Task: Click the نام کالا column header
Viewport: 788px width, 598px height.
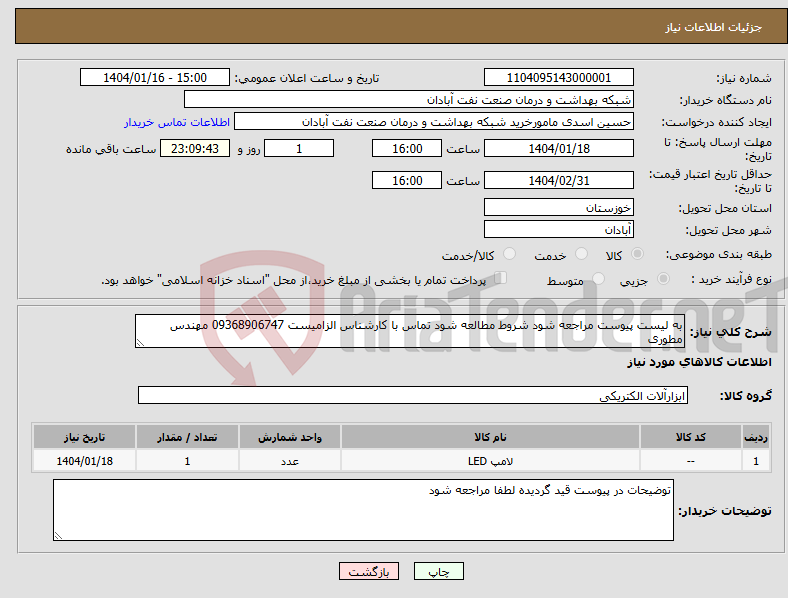Action: [490, 437]
